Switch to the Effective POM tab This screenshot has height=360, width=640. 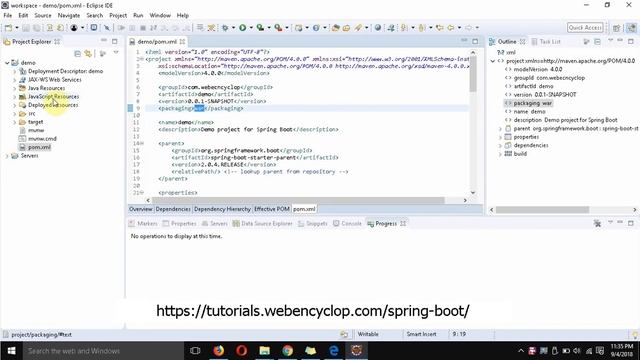271,209
